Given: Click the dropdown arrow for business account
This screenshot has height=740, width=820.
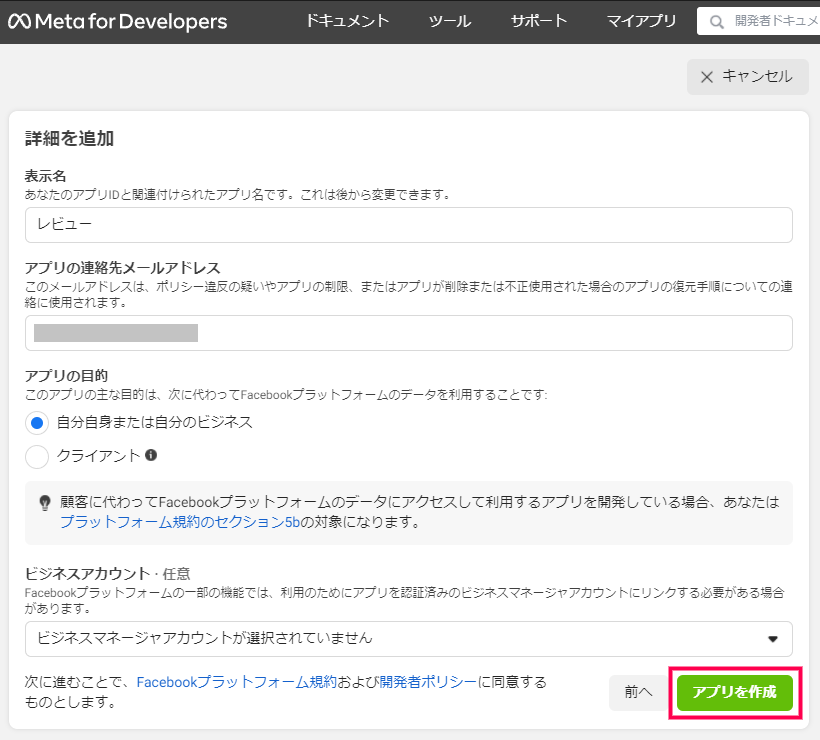Looking at the screenshot, I should (x=773, y=639).
